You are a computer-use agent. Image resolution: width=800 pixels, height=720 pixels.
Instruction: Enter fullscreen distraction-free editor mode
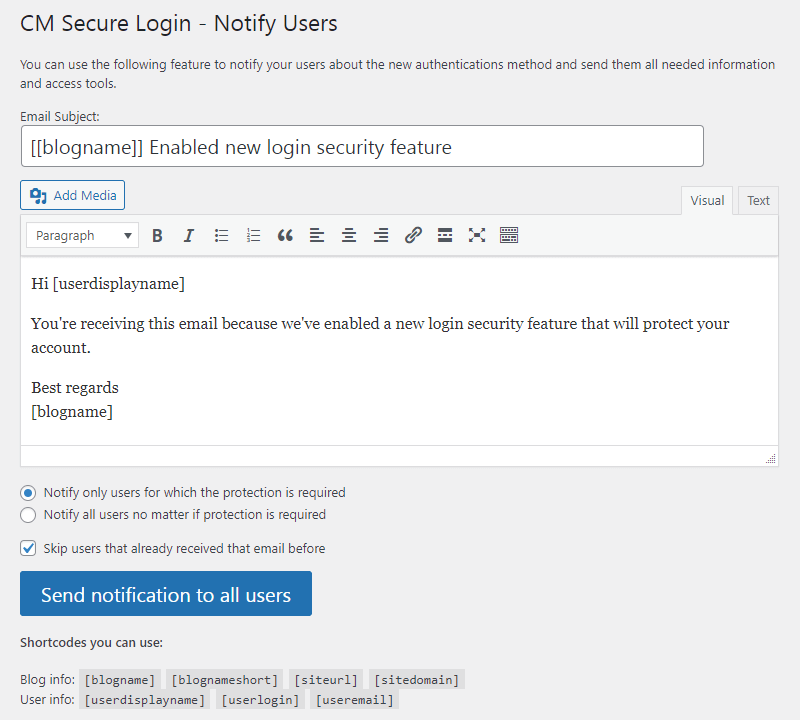point(477,236)
